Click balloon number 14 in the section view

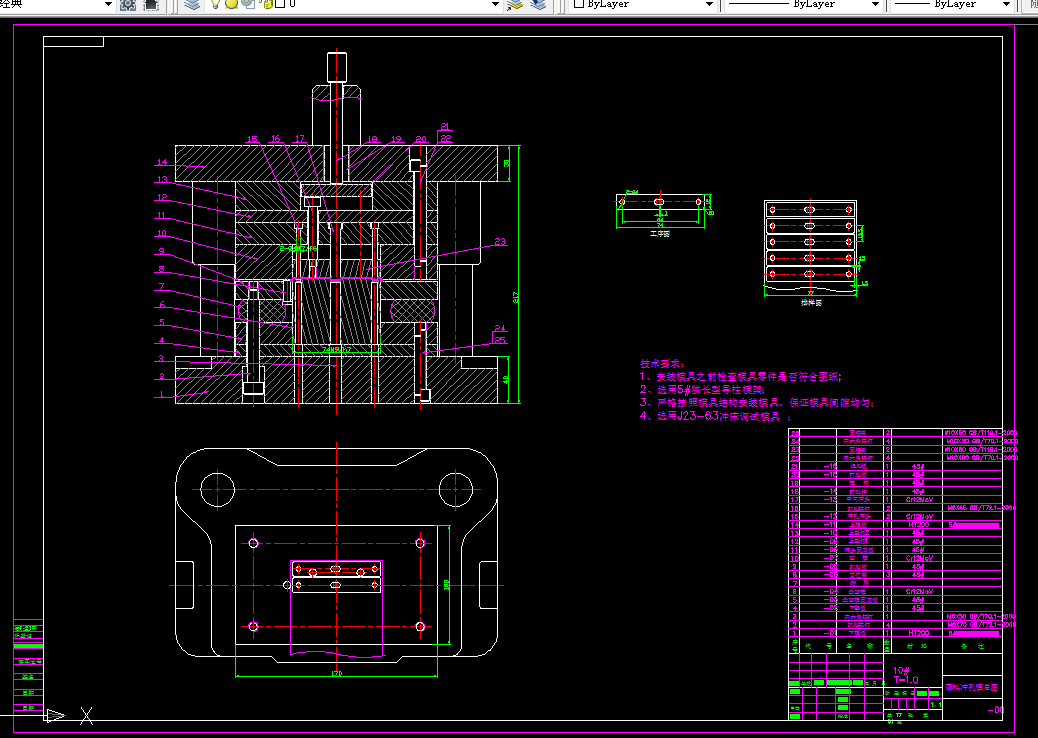point(162,162)
